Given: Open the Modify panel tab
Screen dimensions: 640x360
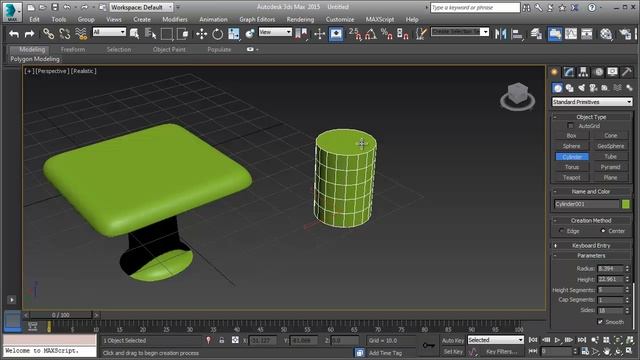Looking at the screenshot, I should tap(569, 72).
